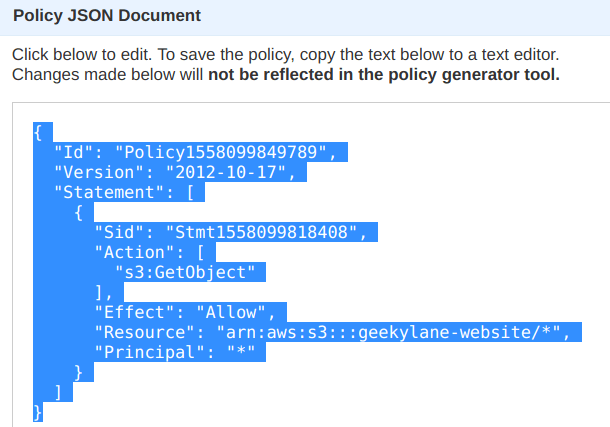Click the "Sid" Stmt1558099818408 line

click(231, 232)
